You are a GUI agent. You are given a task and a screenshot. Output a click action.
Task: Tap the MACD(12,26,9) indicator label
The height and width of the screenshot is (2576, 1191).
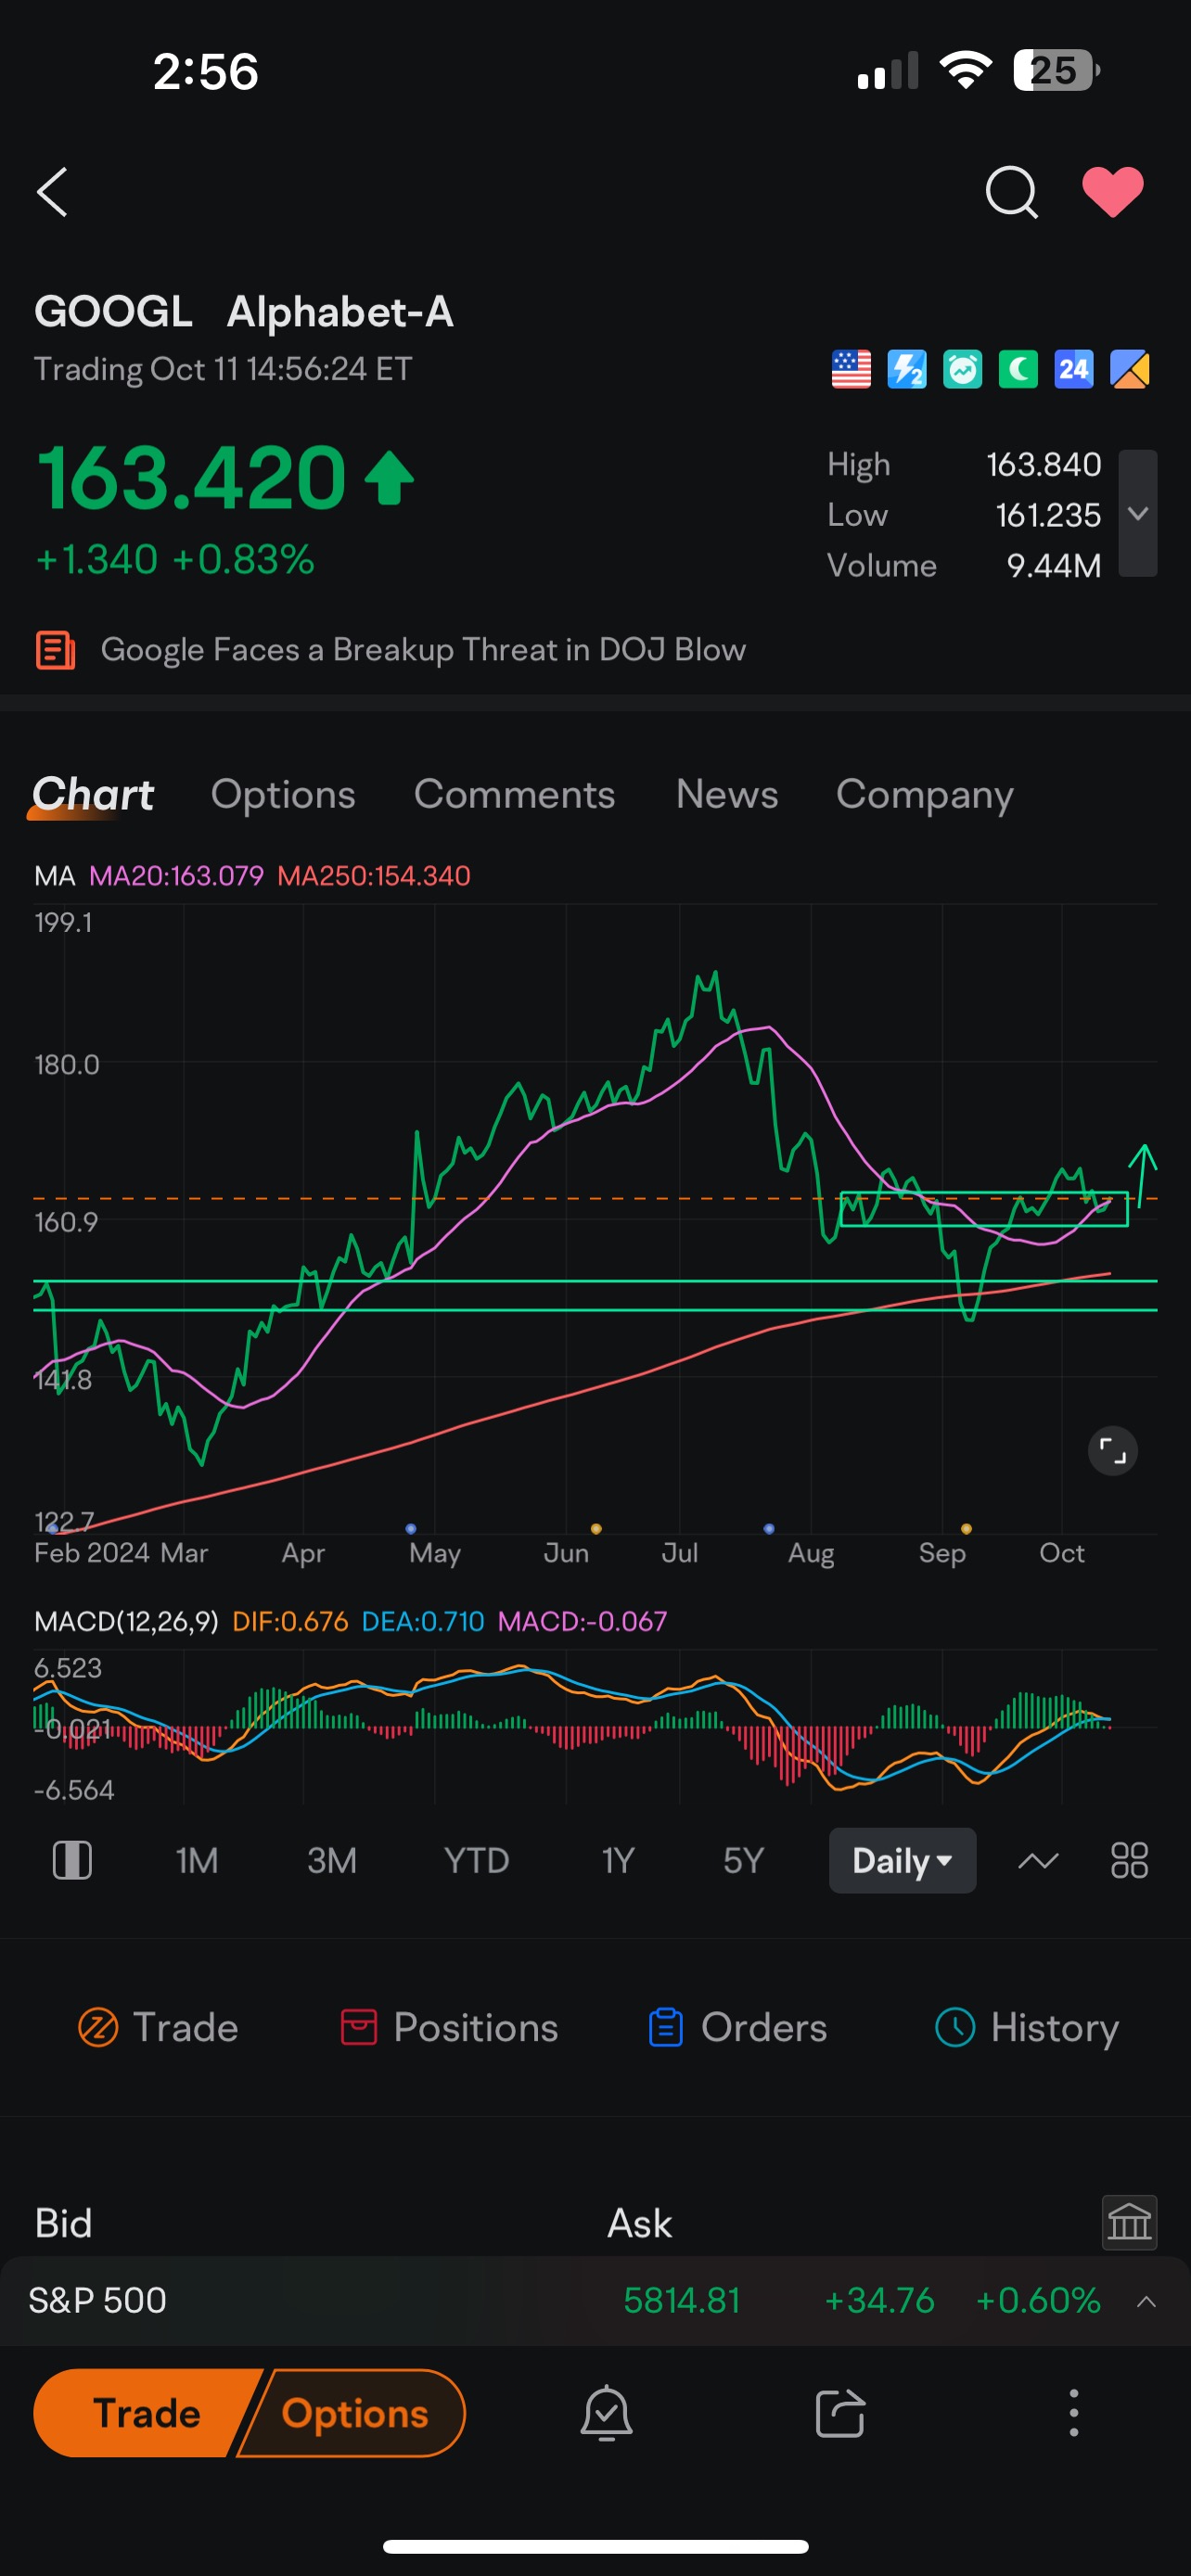pos(126,1621)
